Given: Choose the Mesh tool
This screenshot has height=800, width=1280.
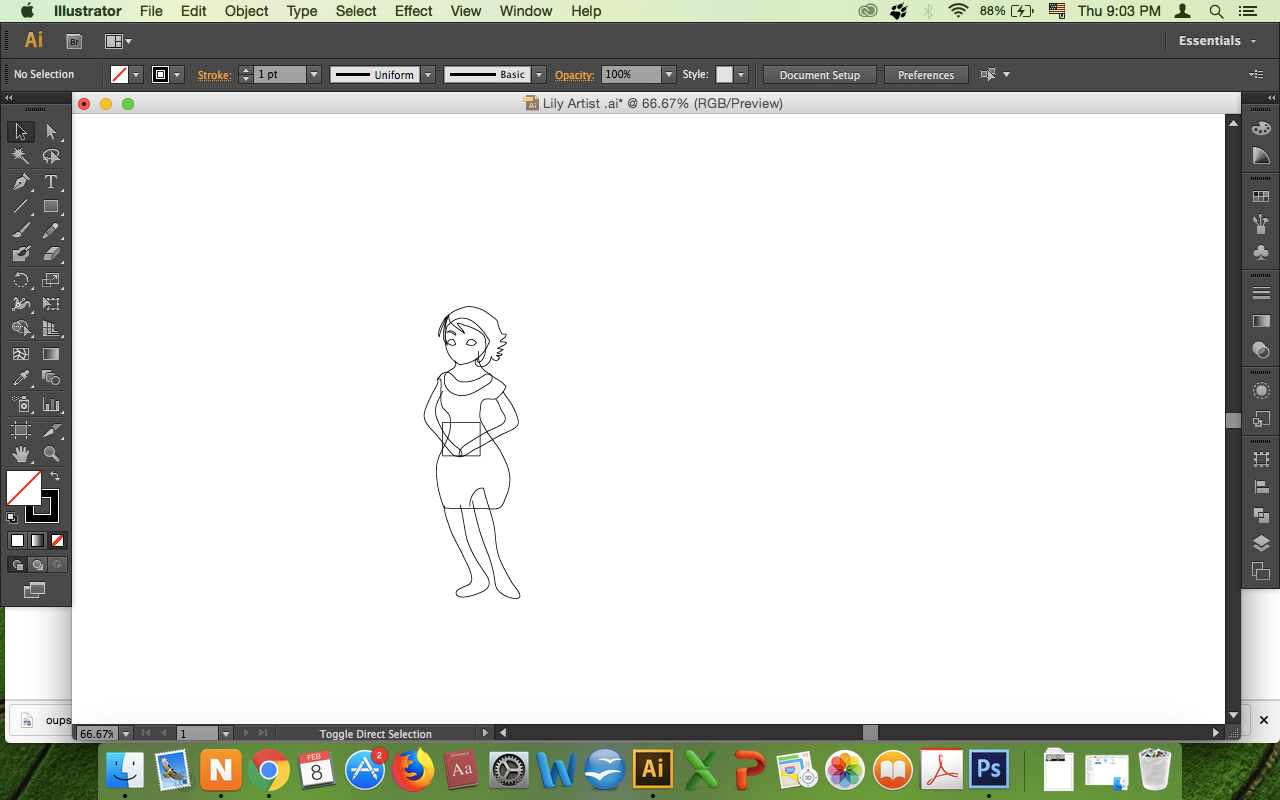Looking at the screenshot, I should point(21,354).
